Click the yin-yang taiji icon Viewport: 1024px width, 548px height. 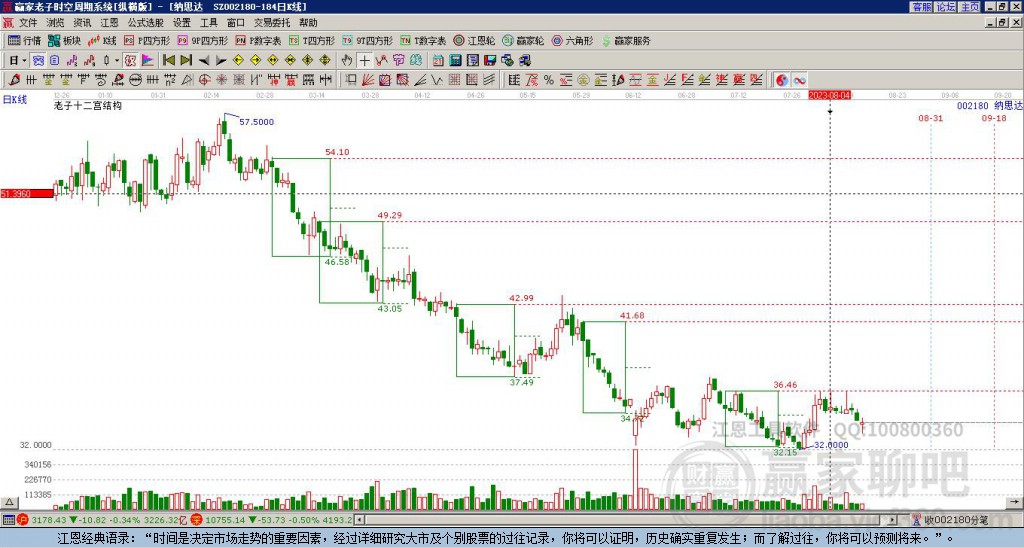[782, 80]
